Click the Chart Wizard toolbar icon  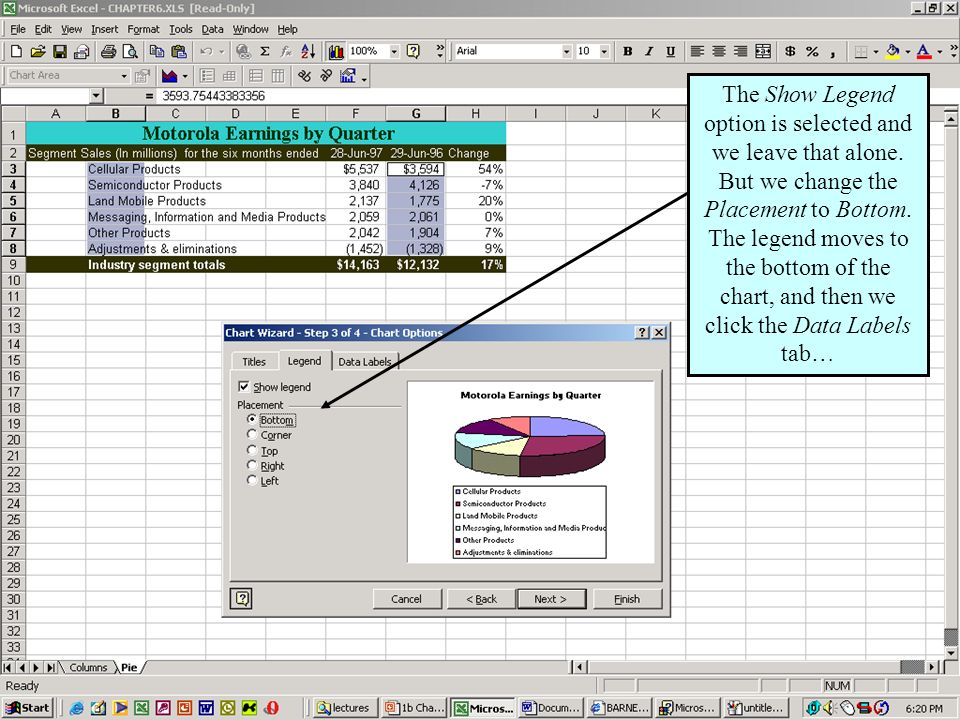coord(336,52)
